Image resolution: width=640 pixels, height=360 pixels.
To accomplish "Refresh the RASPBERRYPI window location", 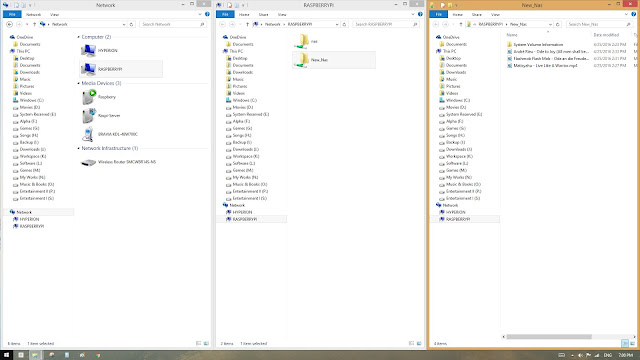I will click(344, 24).
